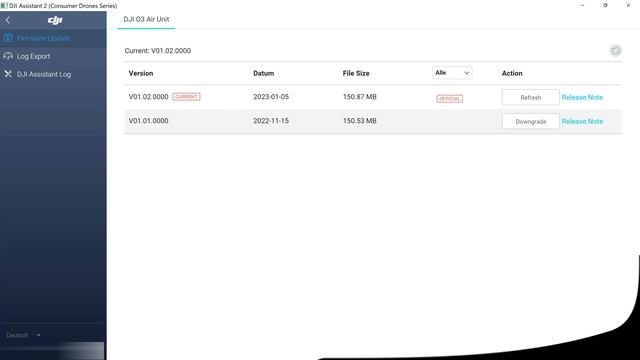Screen dimensions: 640x360
Task: Click date 2023-01-05
Action: 271,97
